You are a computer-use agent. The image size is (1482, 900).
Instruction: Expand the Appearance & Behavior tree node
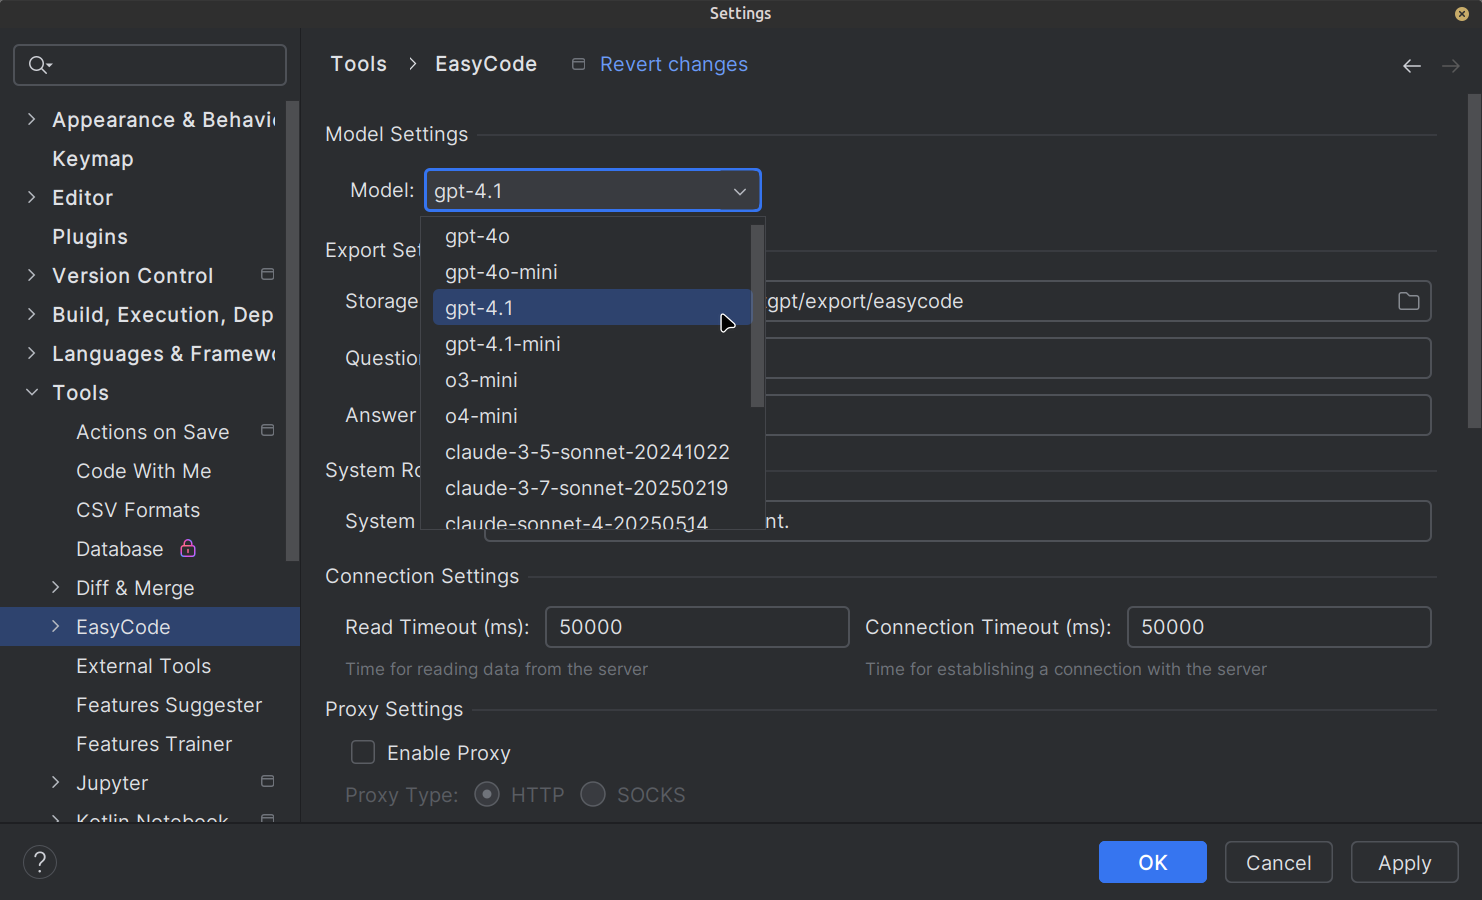32,120
